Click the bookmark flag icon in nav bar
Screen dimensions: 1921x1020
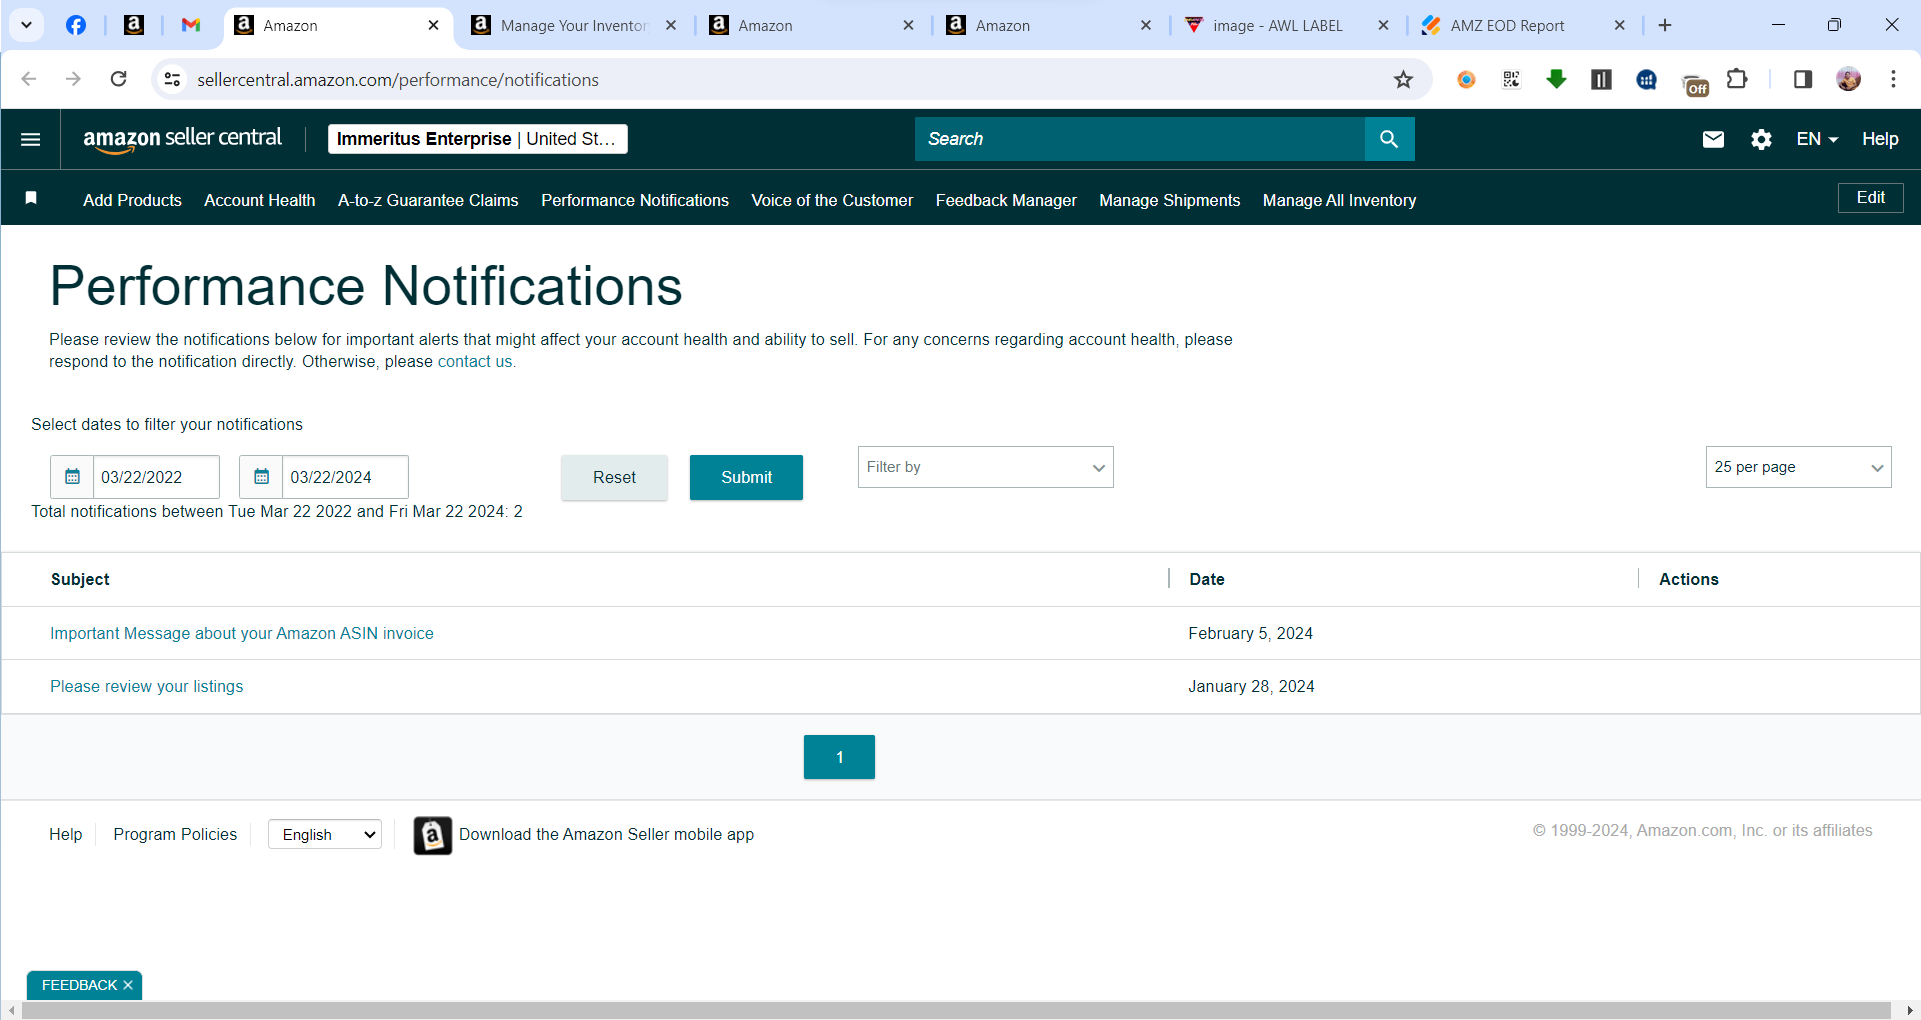(32, 198)
